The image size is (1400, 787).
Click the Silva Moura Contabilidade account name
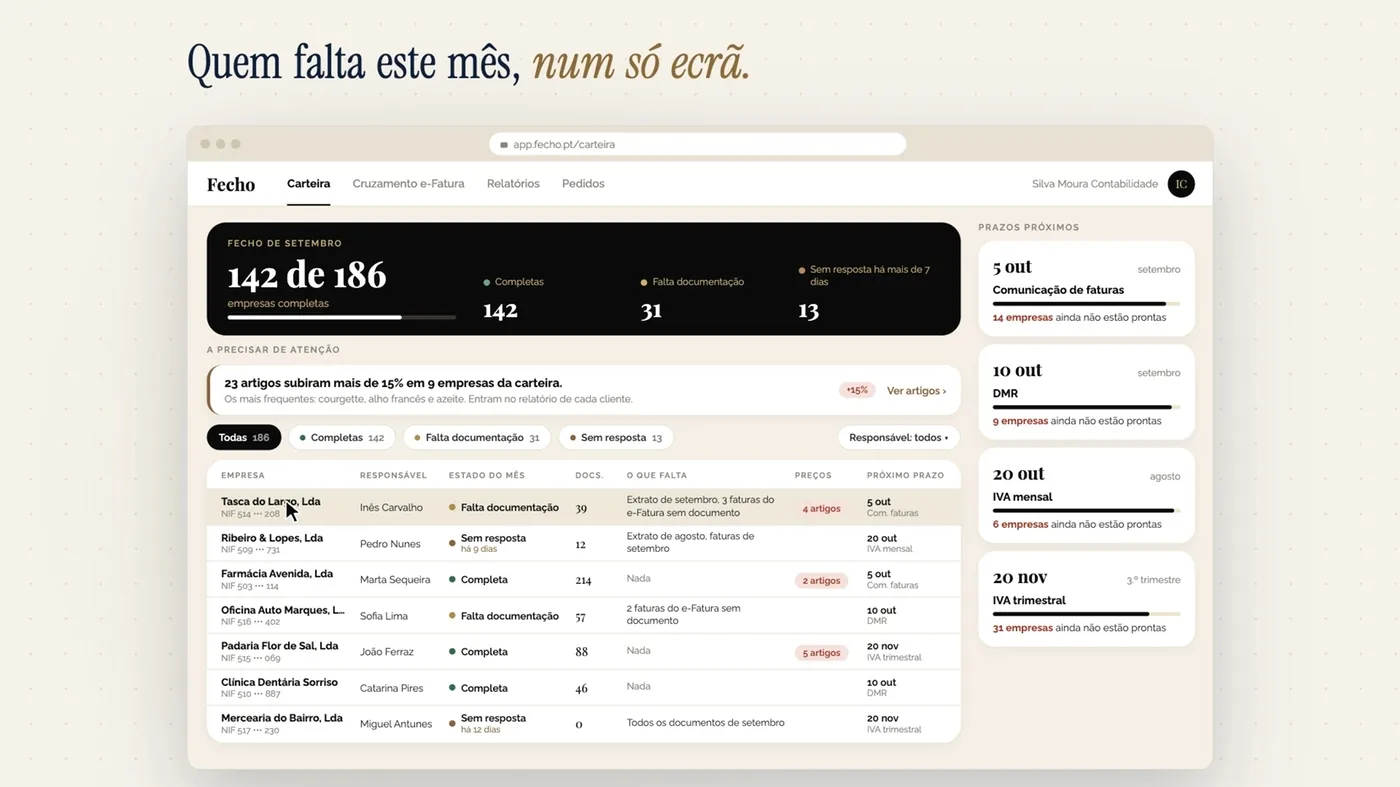1095,184
